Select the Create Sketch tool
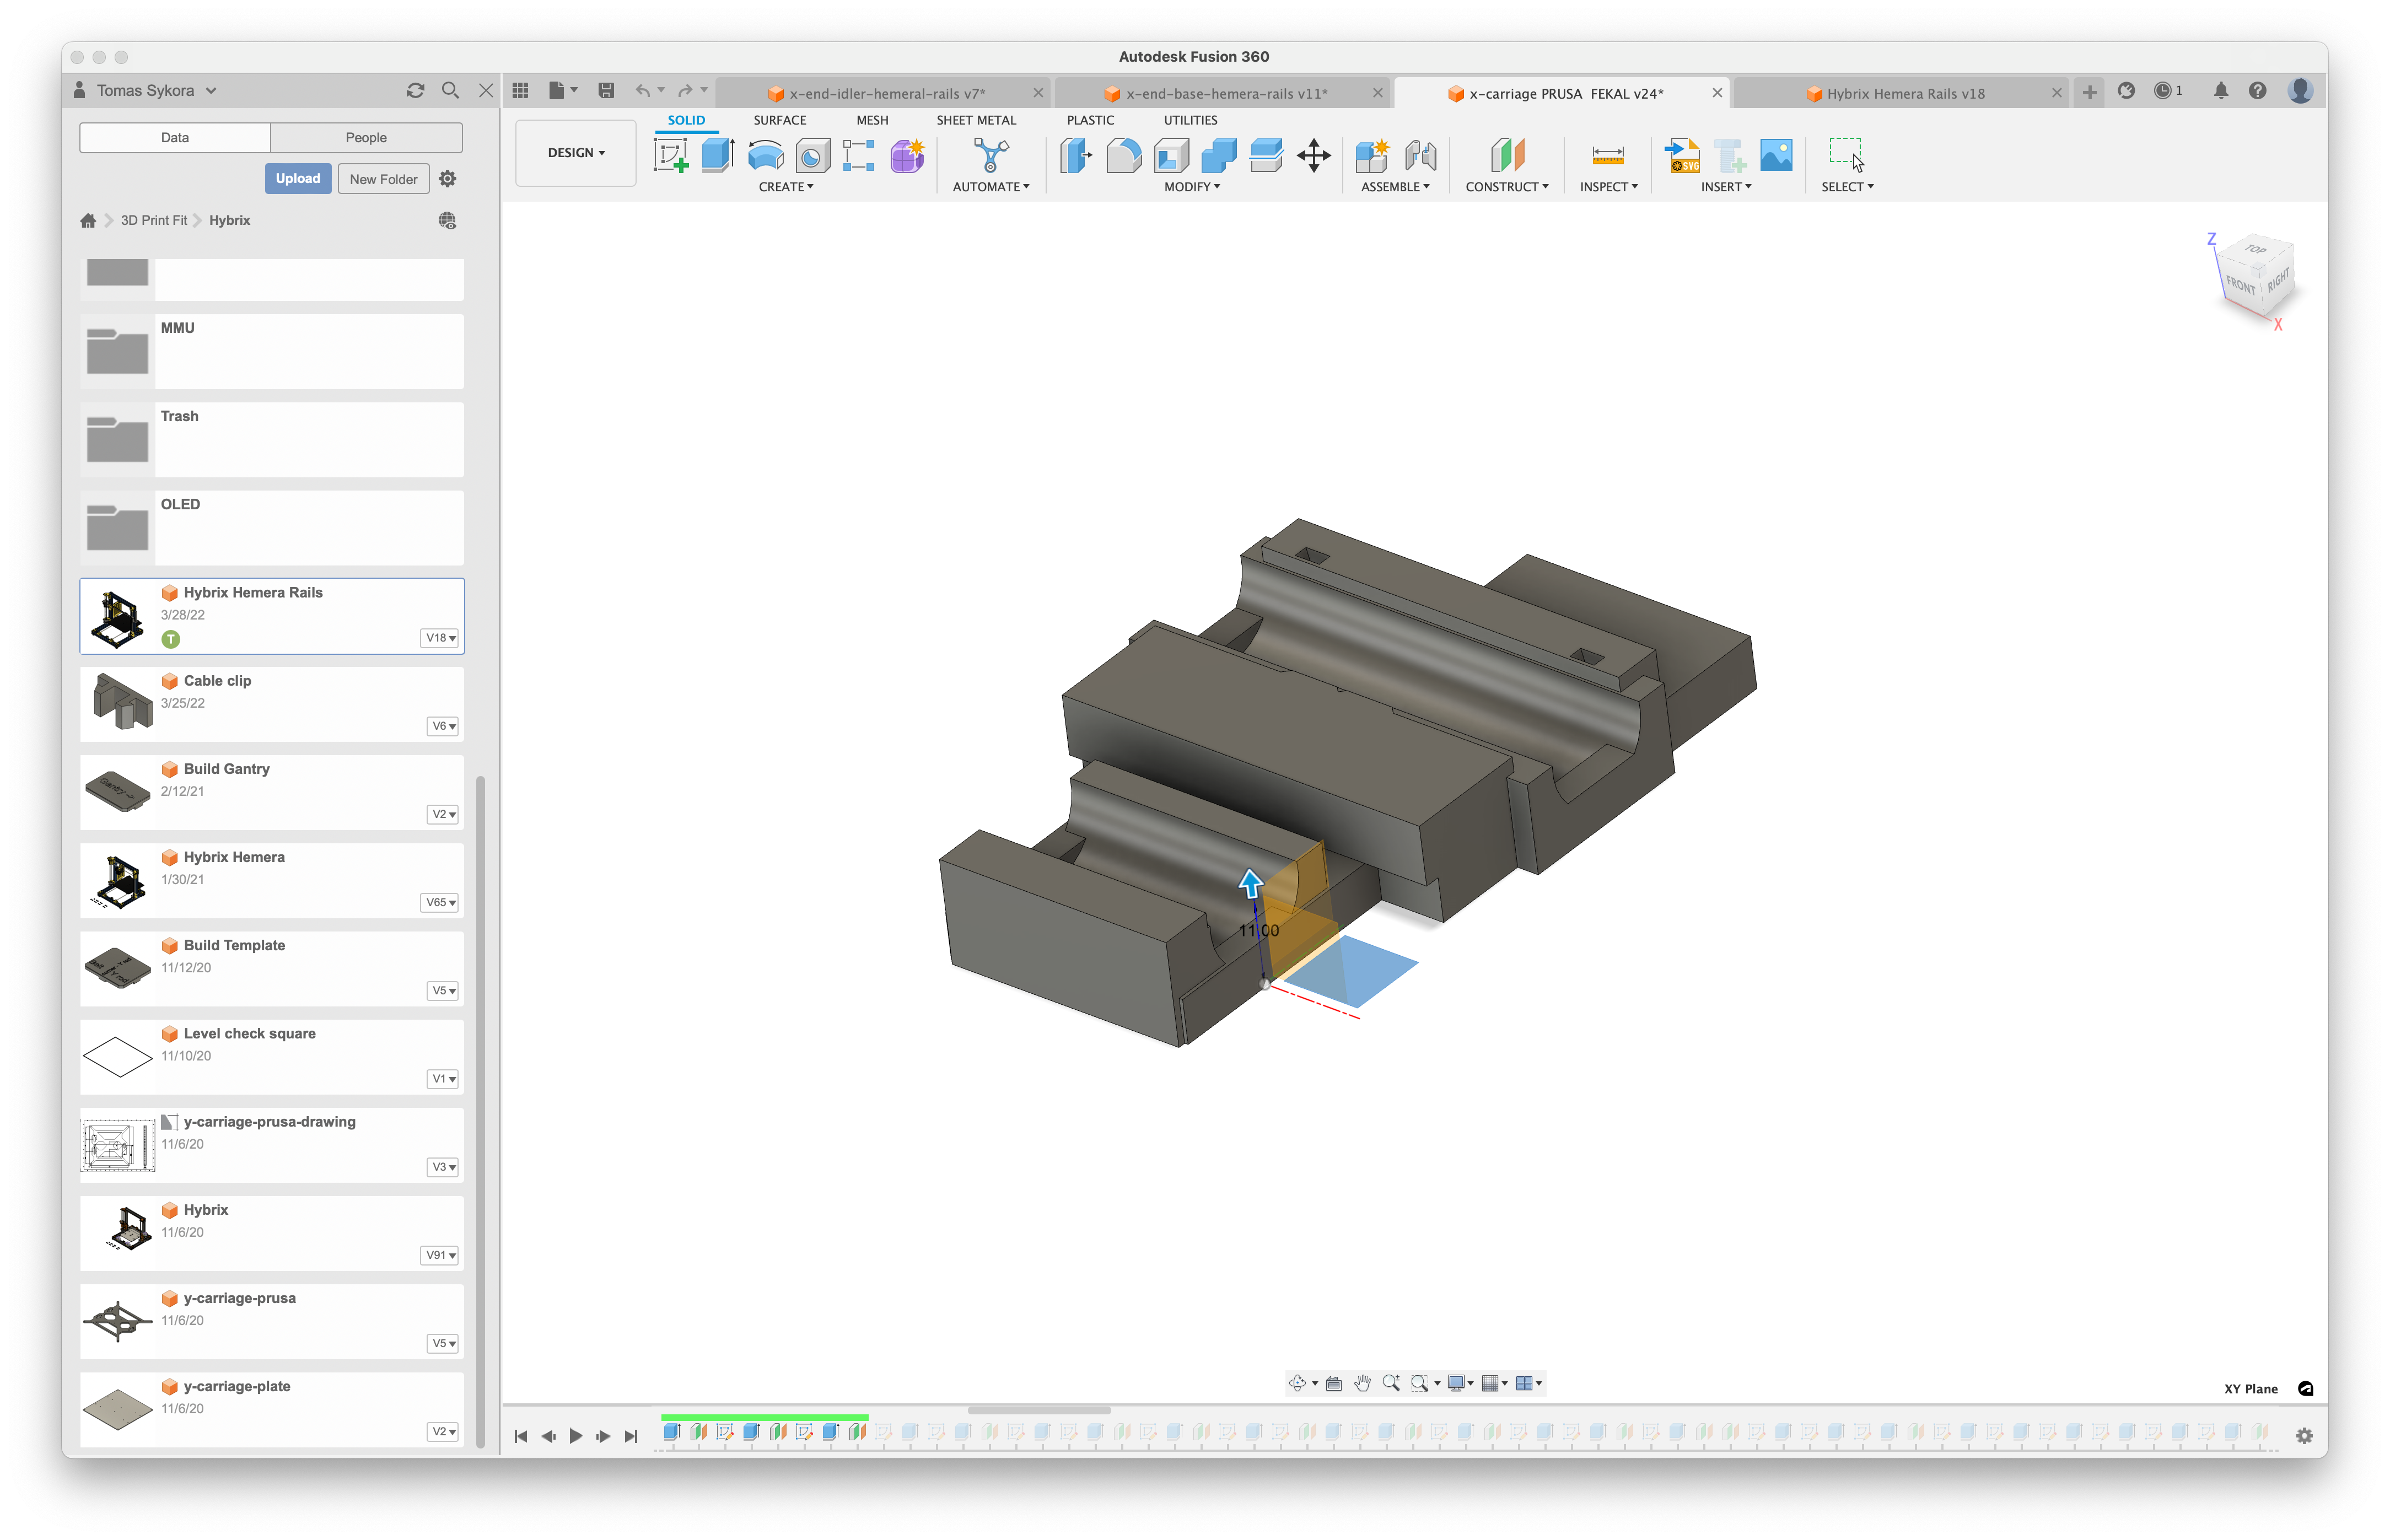The image size is (2390, 1540). [x=671, y=155]
